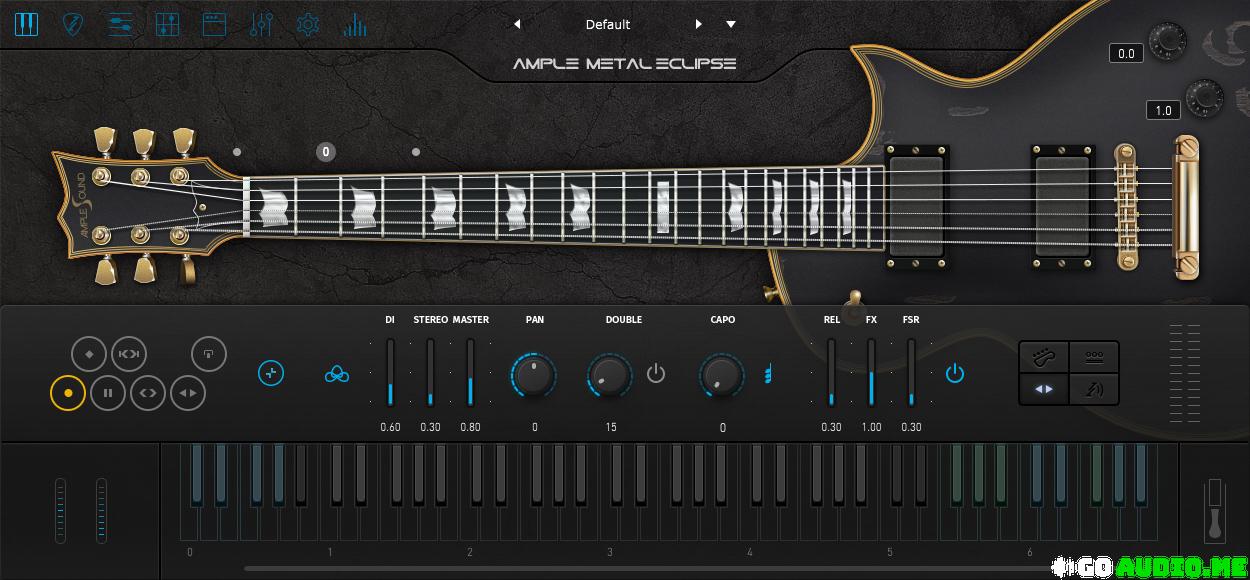The height and width of the screenshot is (580, 1250).
Task: Set the MASTER volume slider
Action: (470, 372)
